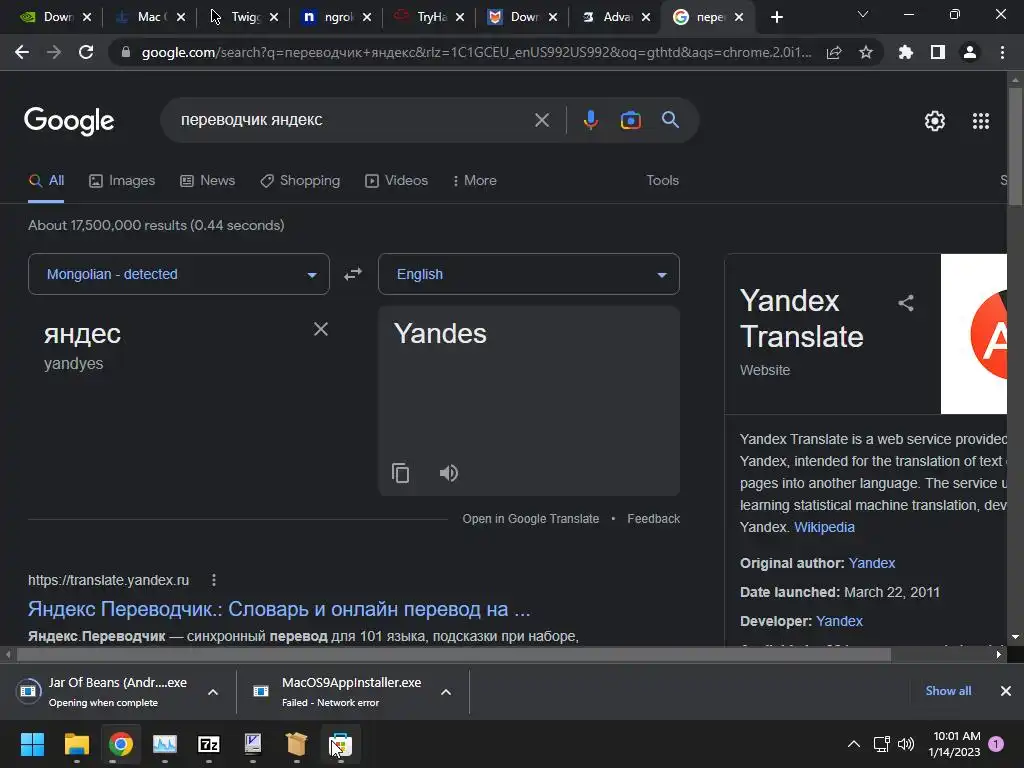Image resolution: width=1024 pixels, height=768 pixels.
Task: Open a new browser tab
Action: tap(776, 17)
